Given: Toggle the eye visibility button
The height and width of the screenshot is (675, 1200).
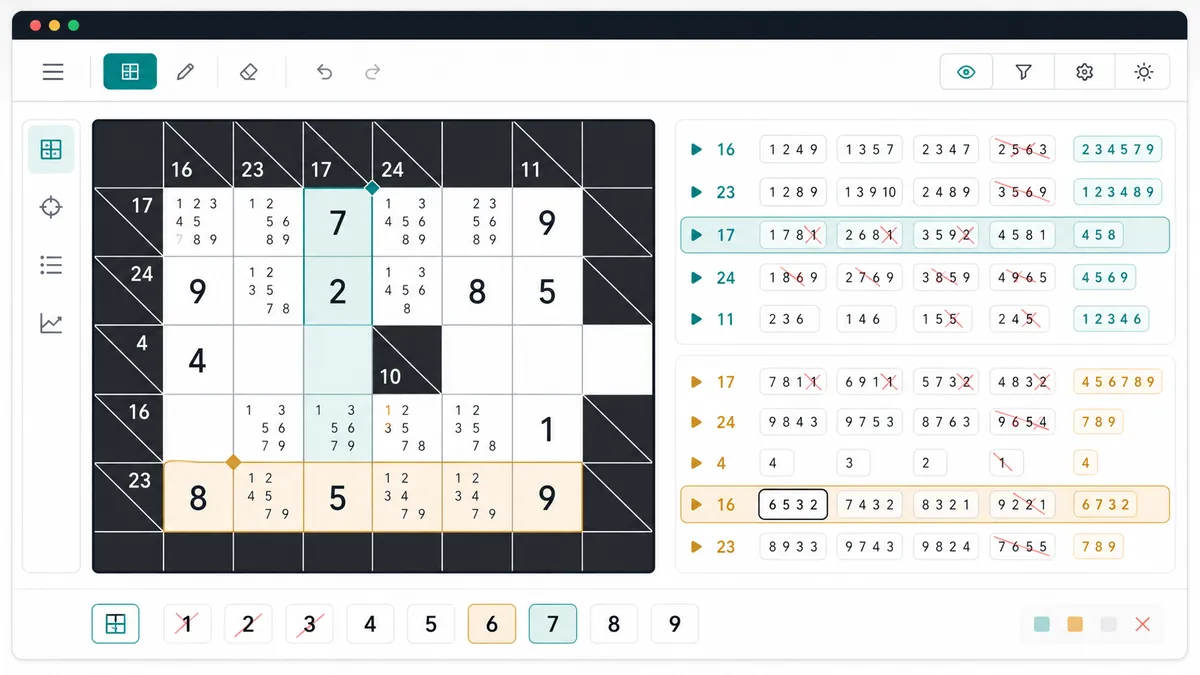Looking at the screenshot, I should 966,72.
